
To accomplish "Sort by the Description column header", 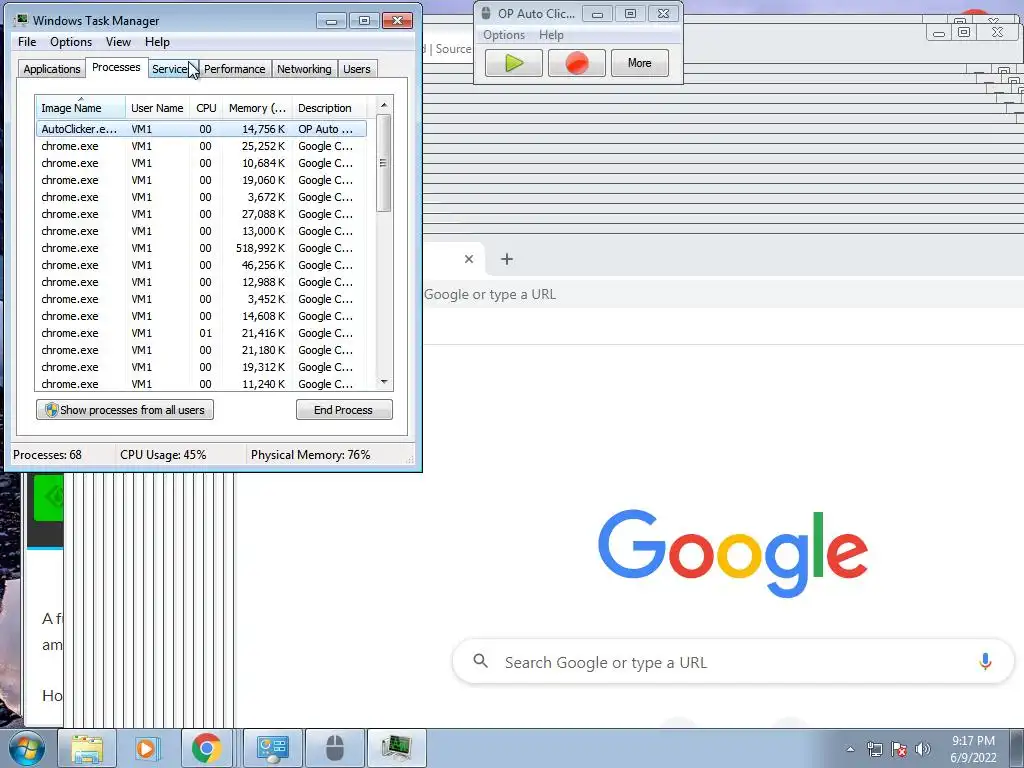I will [x=329, y=108].
